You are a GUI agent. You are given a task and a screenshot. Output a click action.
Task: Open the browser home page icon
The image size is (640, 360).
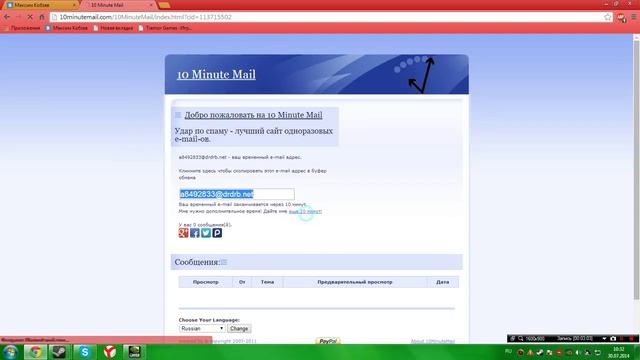[42, 17]
